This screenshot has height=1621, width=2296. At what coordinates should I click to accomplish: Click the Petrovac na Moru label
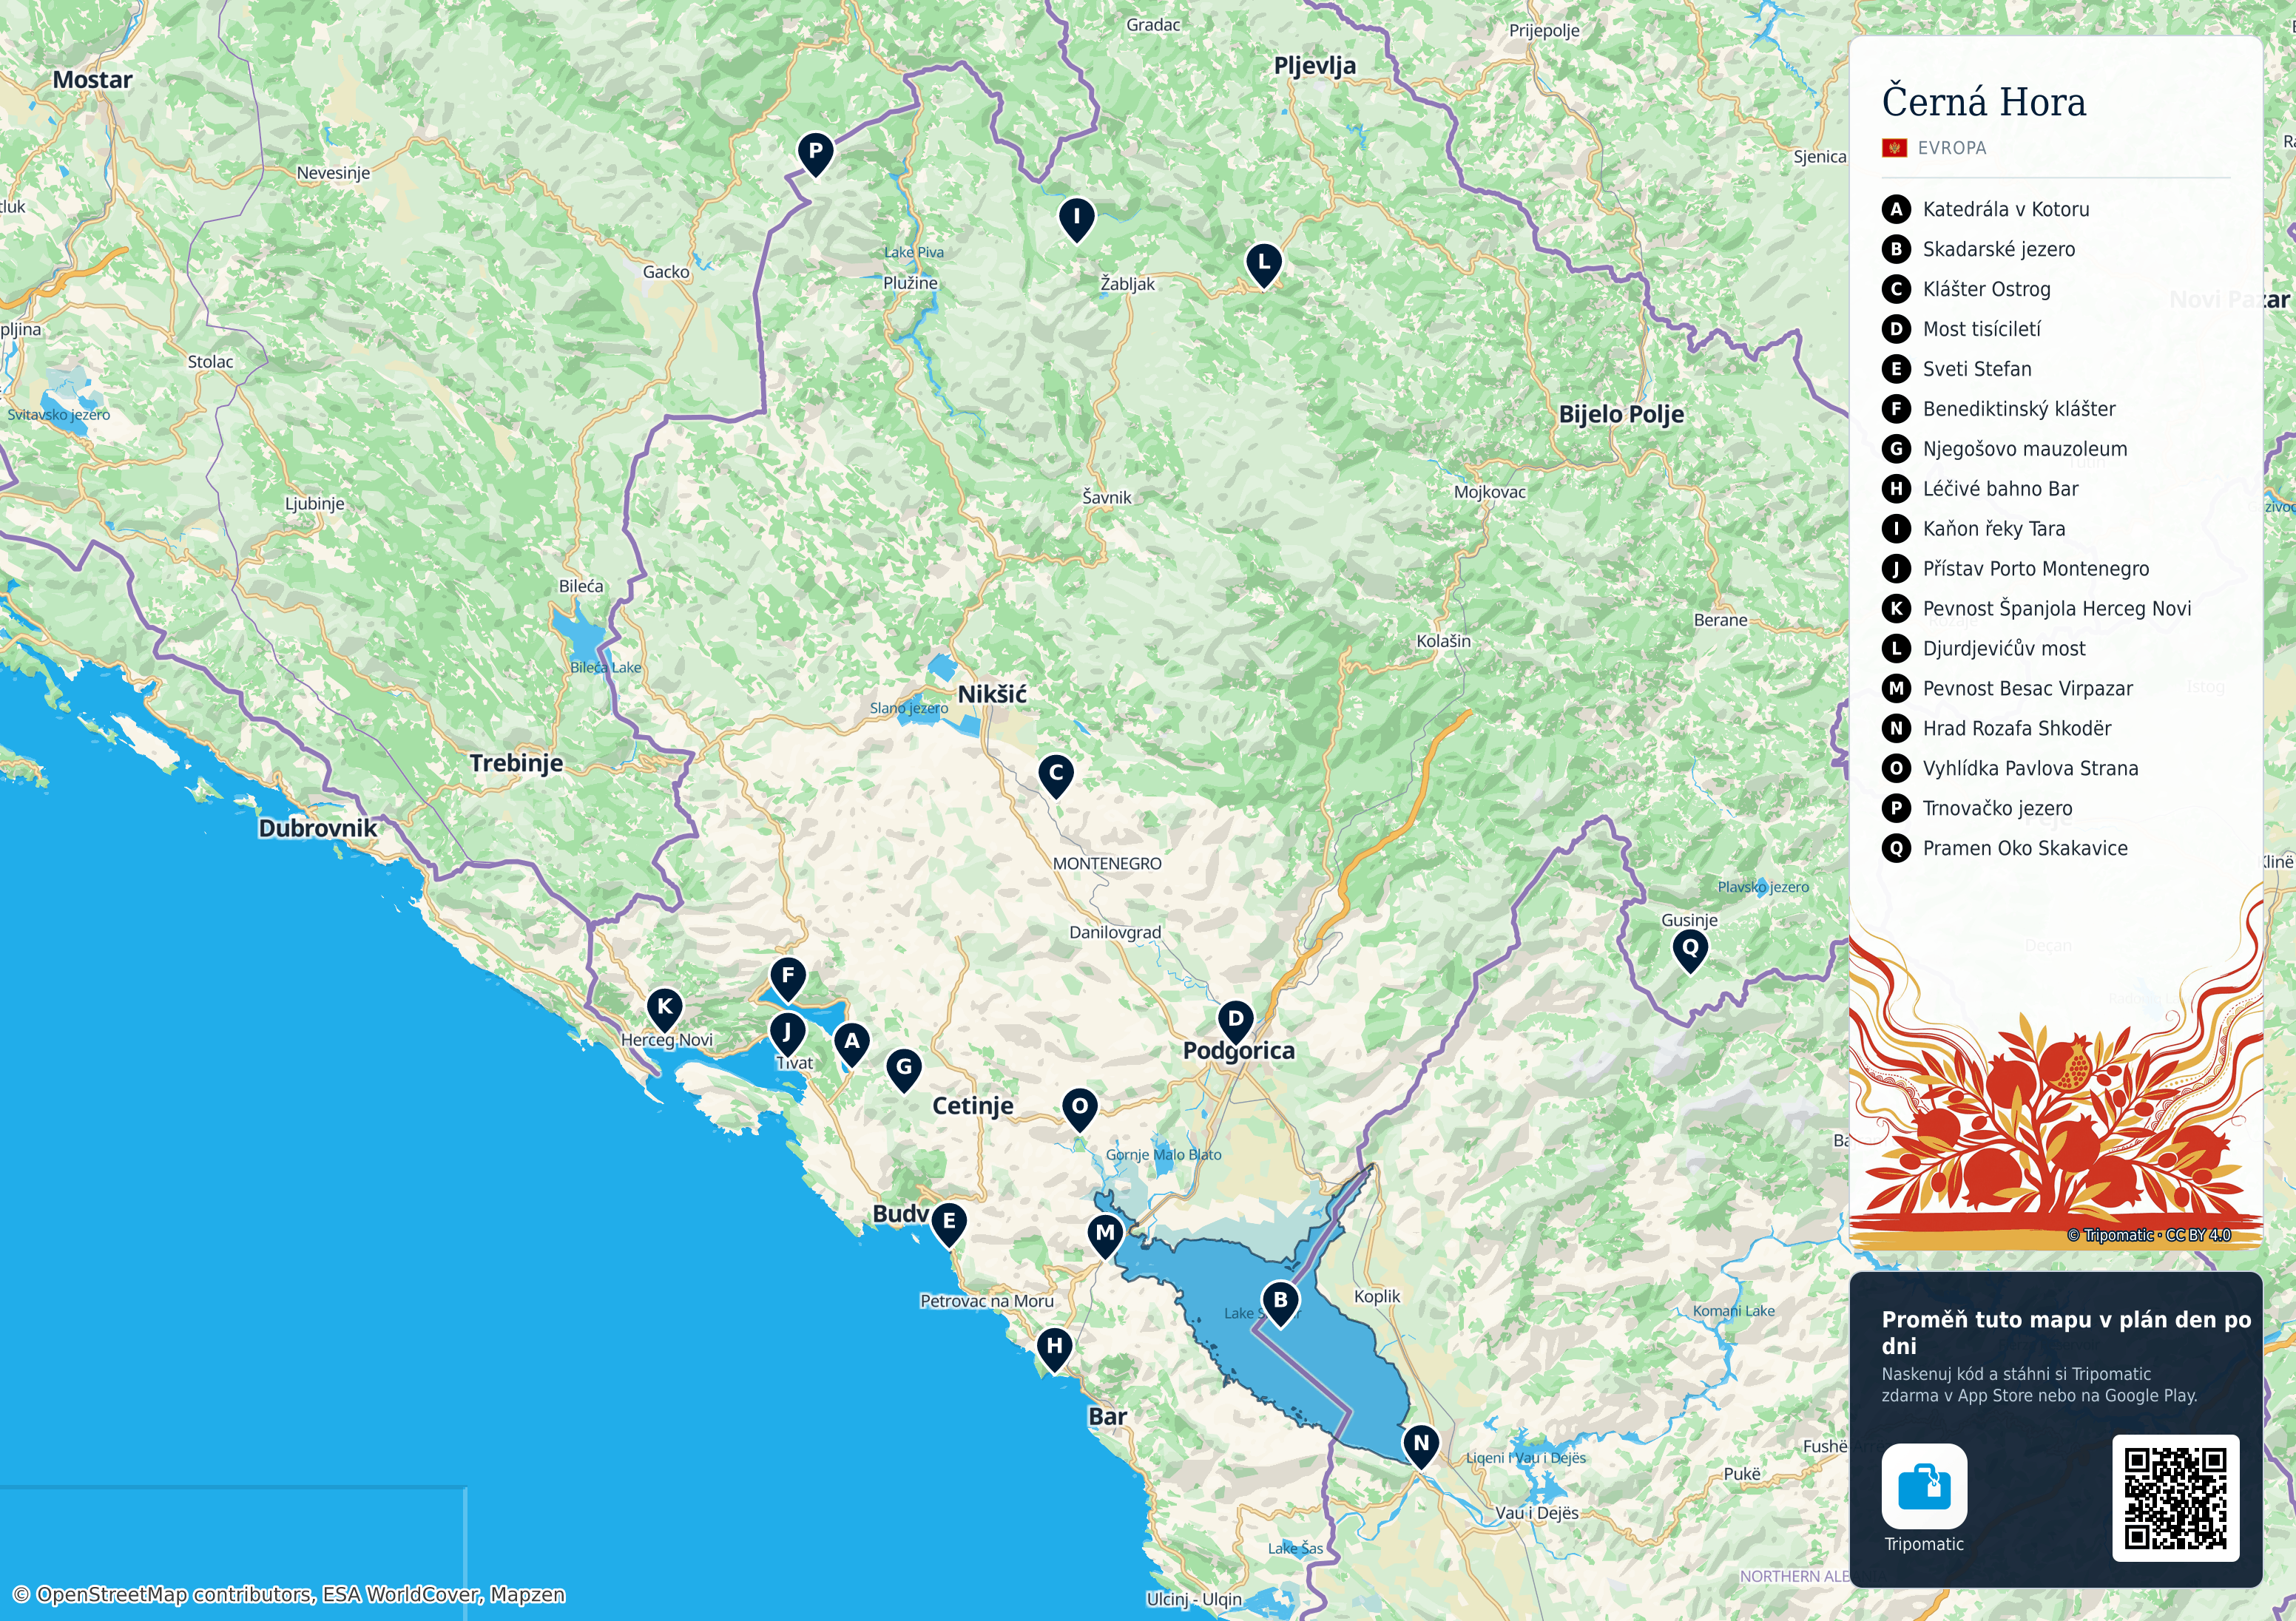[987, 1301]
